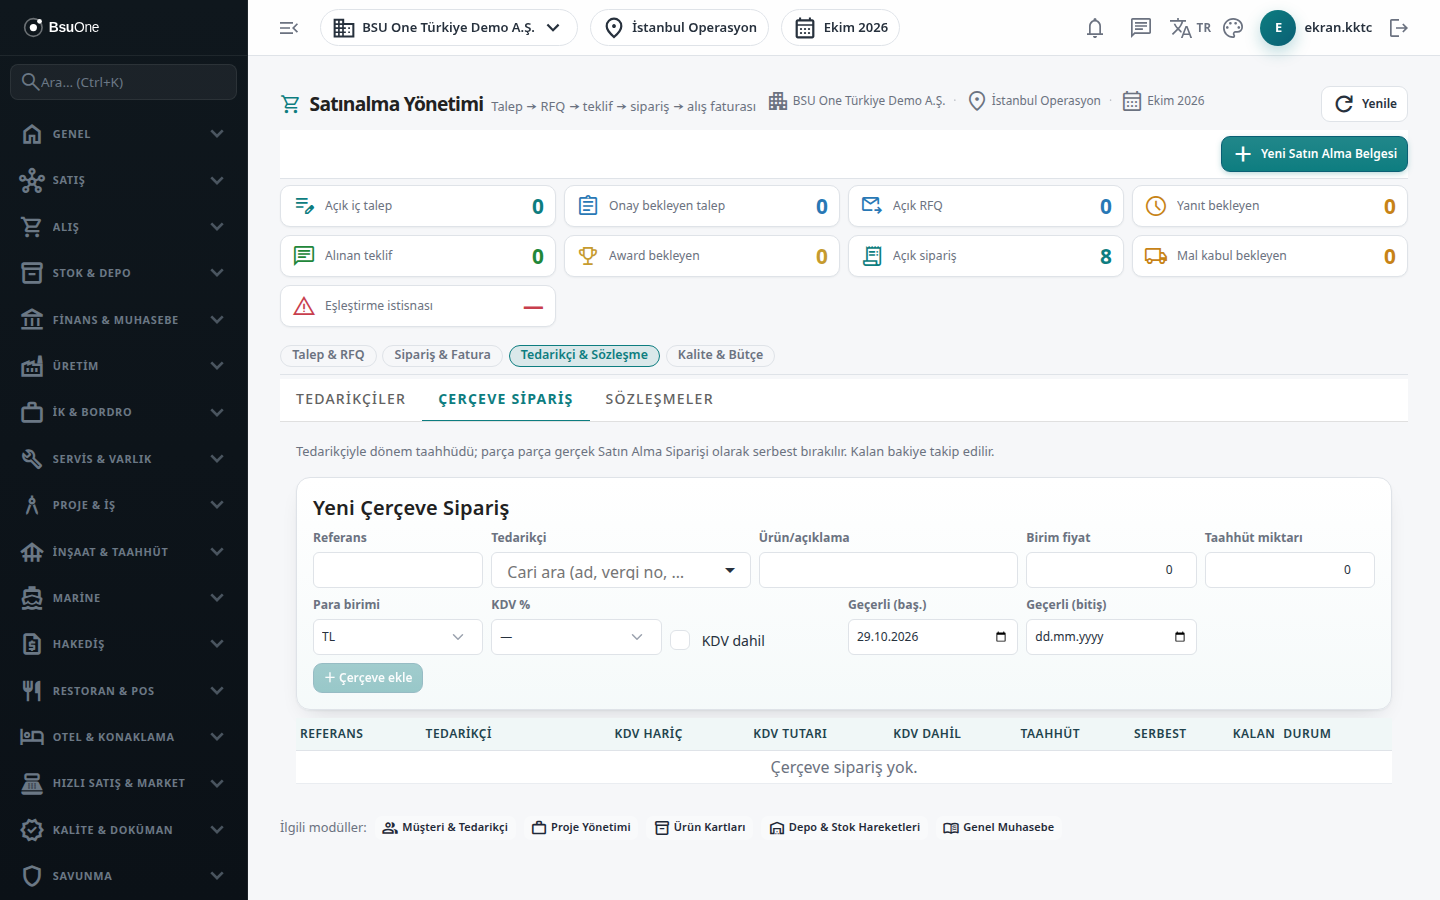Open the Para birimi TL dropdown

click(x=398, y=637)
